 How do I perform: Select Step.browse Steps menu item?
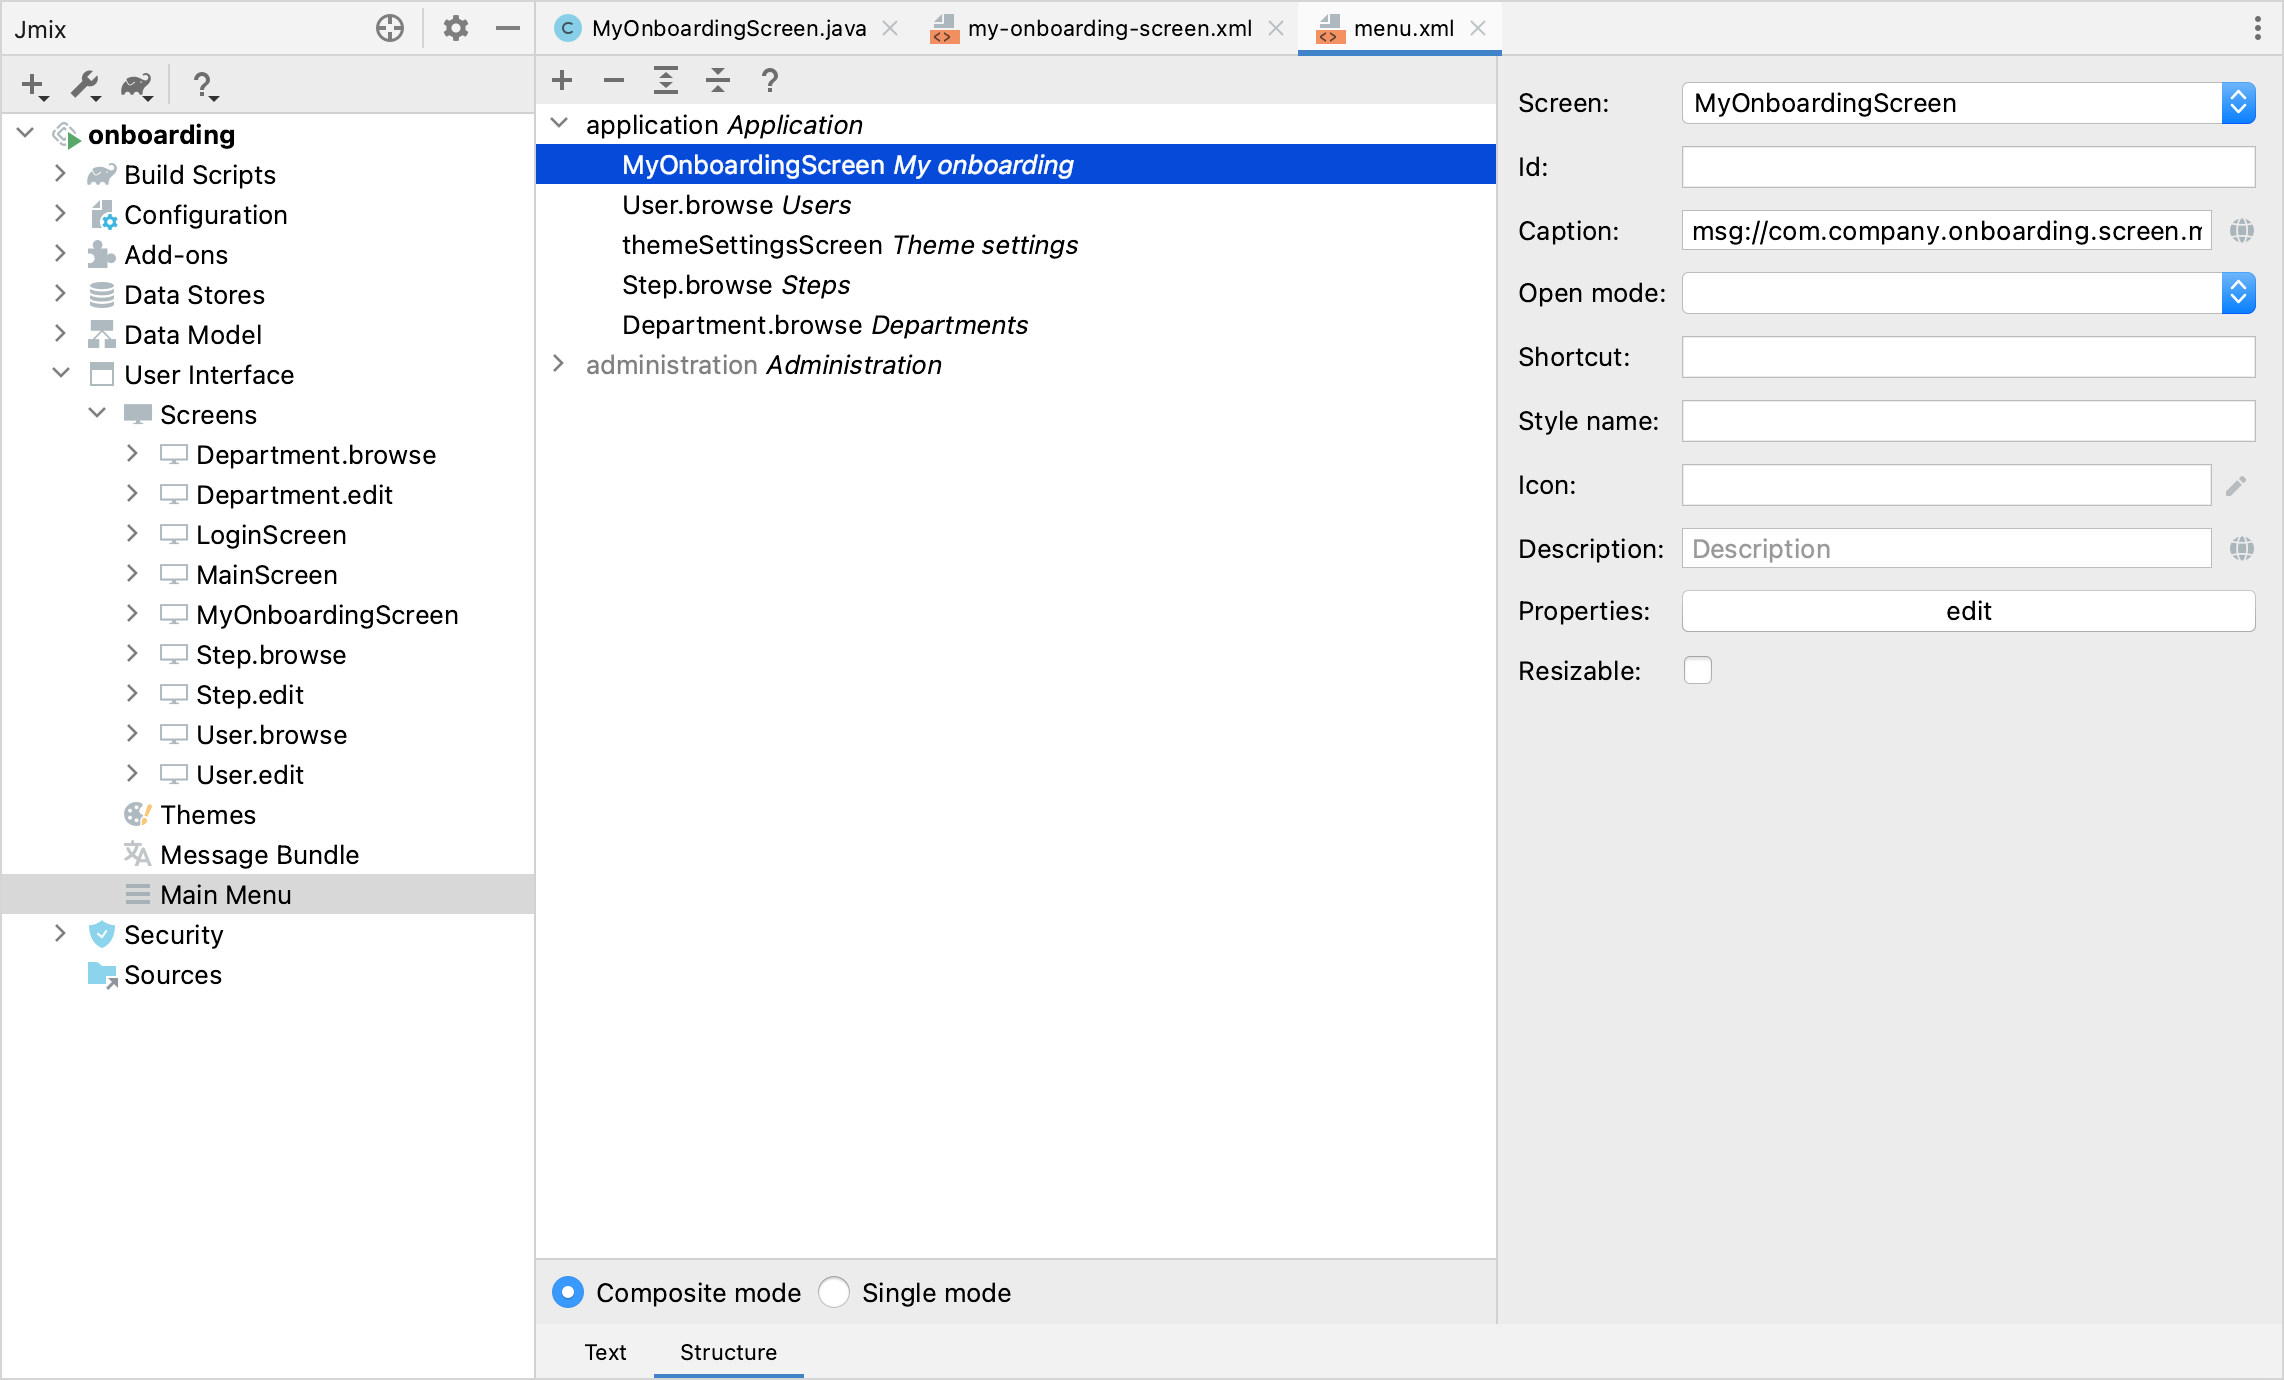click(x=1015, y=284)
